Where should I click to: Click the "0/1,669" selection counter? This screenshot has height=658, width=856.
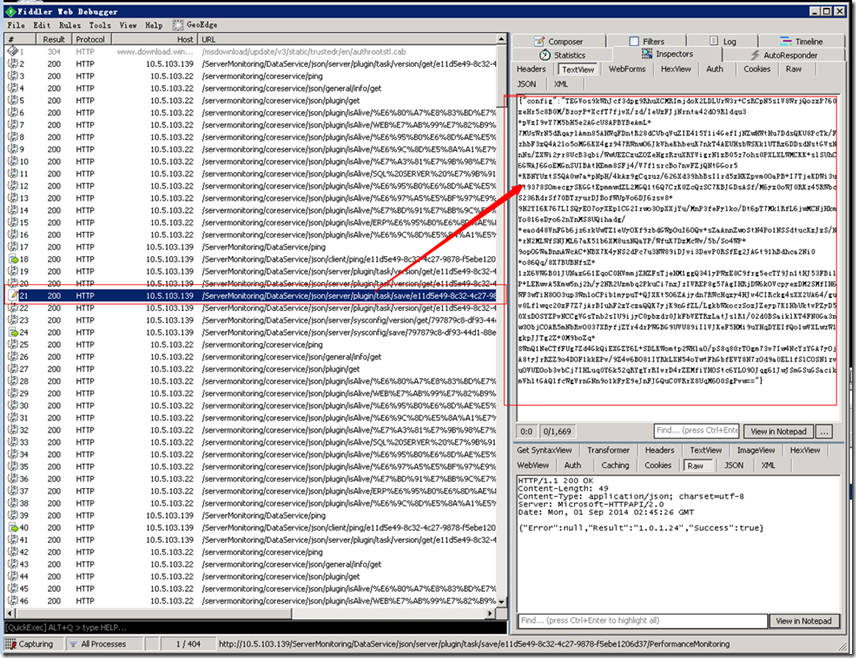(x=557, y=431)
